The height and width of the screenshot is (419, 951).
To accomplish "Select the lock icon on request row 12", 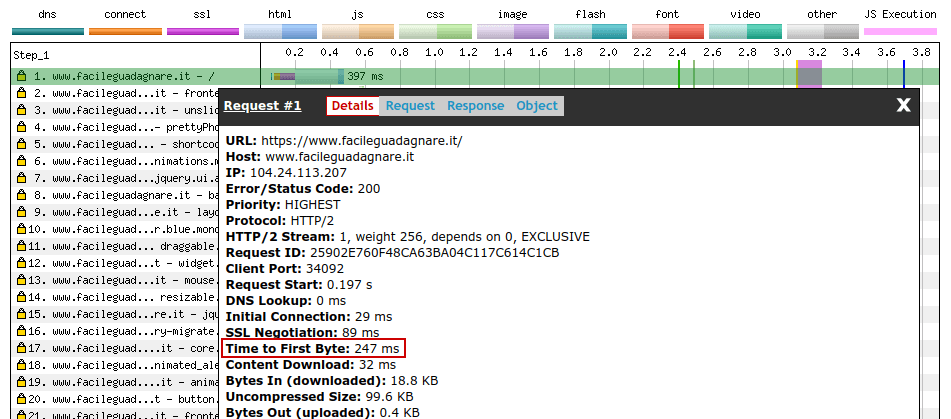I will (22, 263).
